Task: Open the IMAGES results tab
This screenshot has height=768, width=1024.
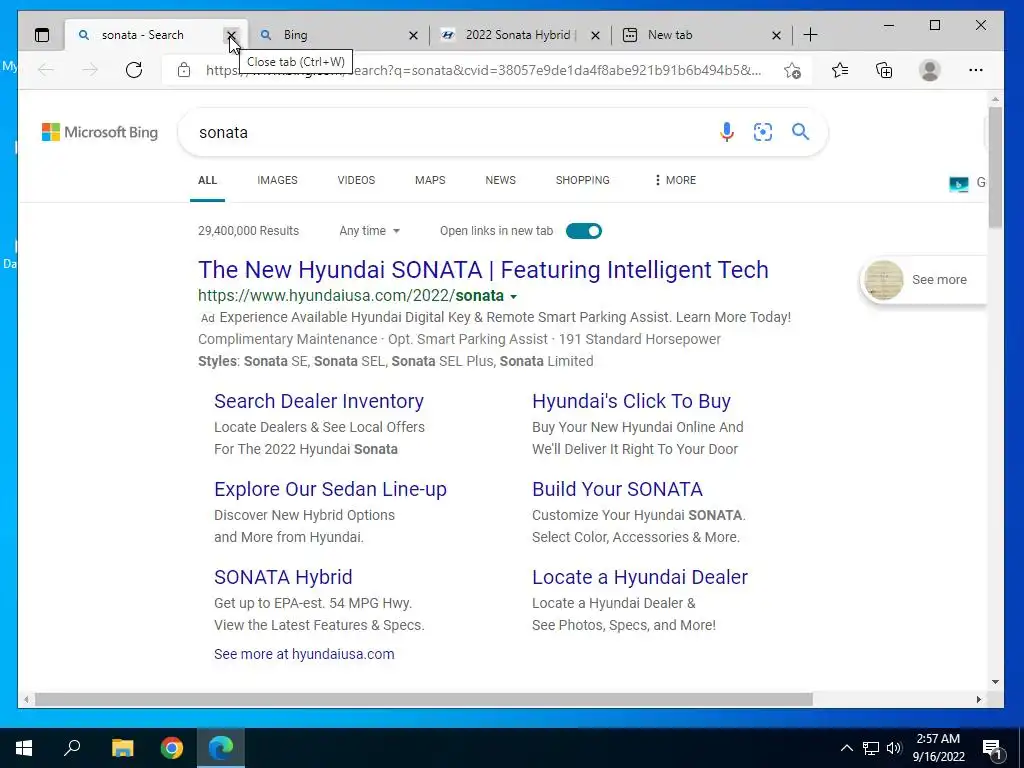Action: (x=278, y=180)
